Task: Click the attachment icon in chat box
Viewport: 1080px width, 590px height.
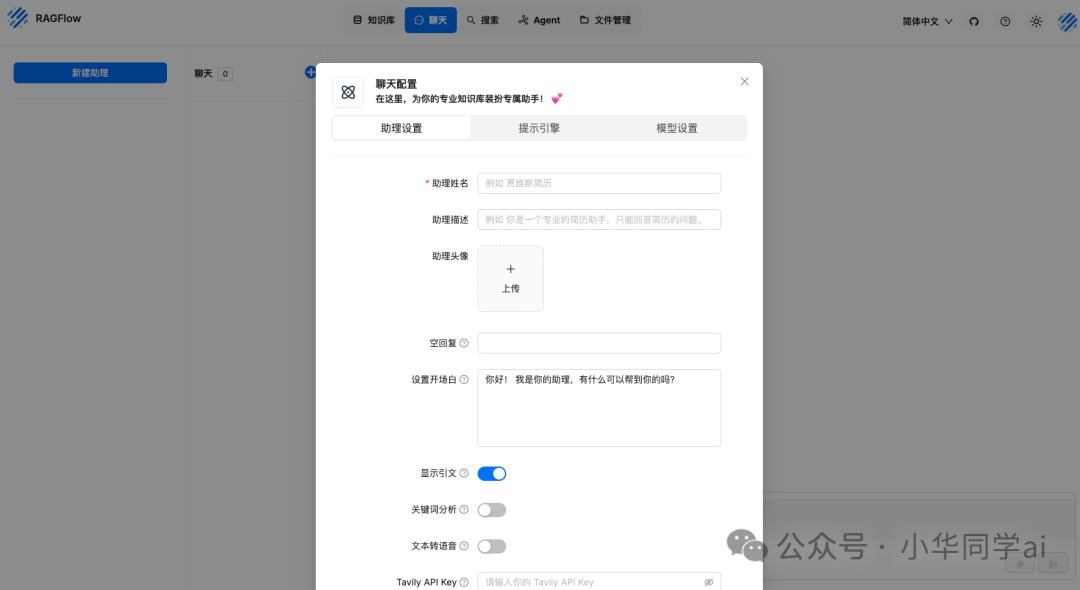Action: coord(1020,564)
